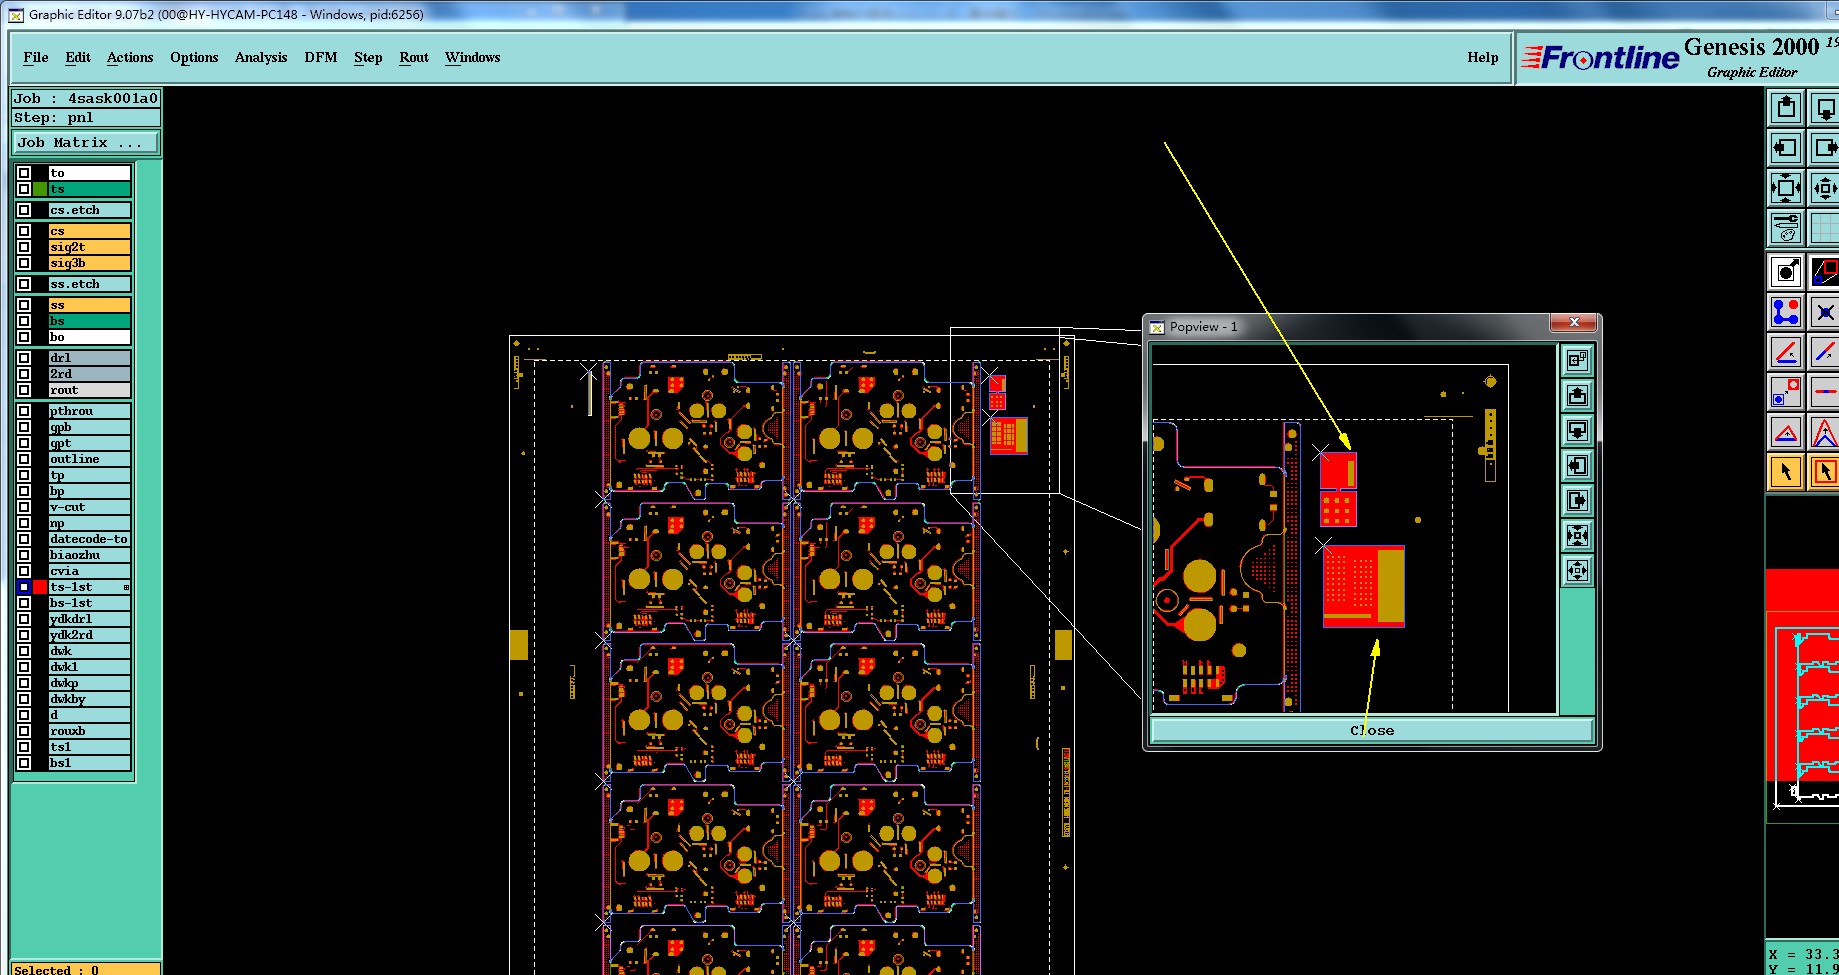
Task: Open the Help menu
Action: tap(1483, 57)
